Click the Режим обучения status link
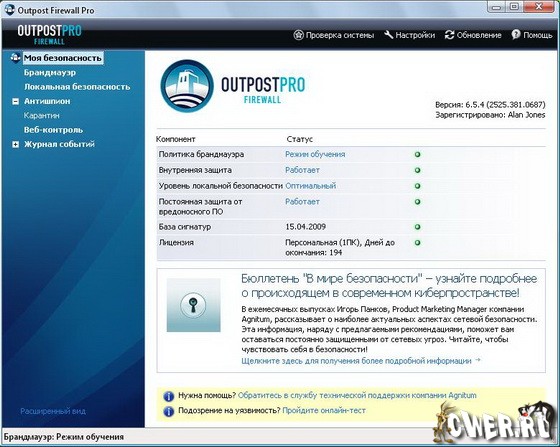This screenshot has width=560, height=447. click(315, 154)
